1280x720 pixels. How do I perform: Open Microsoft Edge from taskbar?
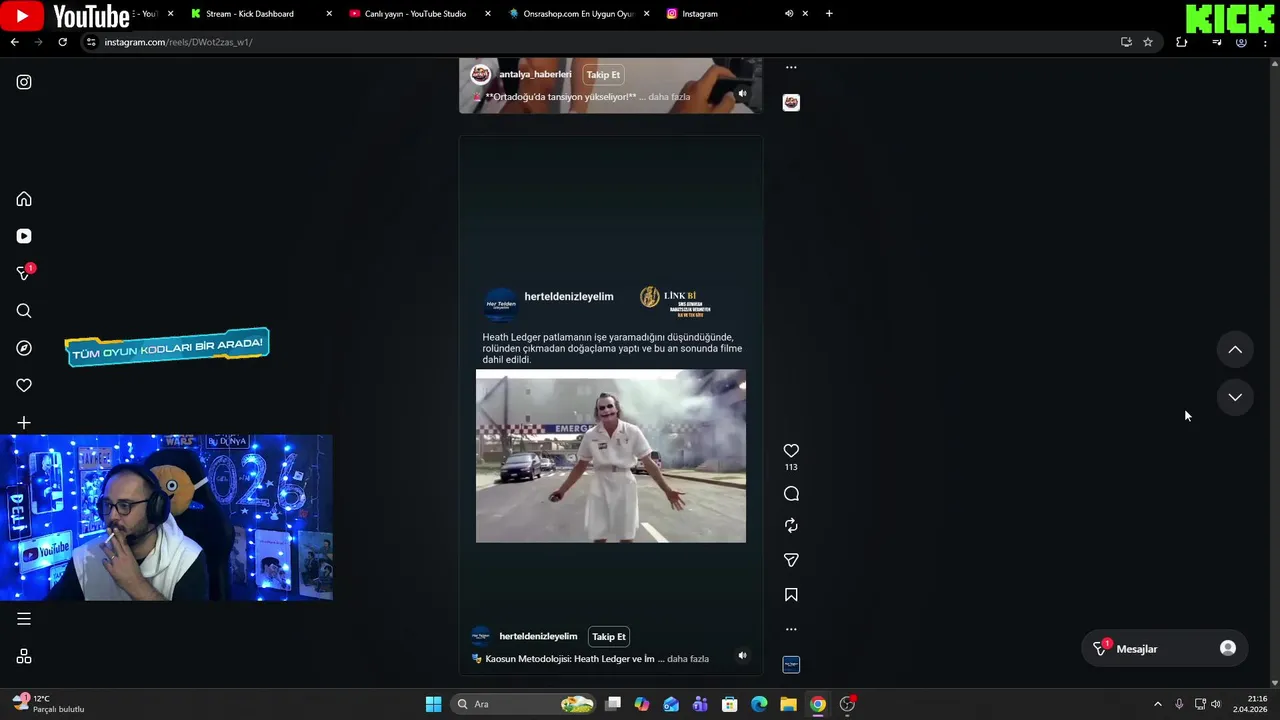pyautogui.click(x=759, y=704)
